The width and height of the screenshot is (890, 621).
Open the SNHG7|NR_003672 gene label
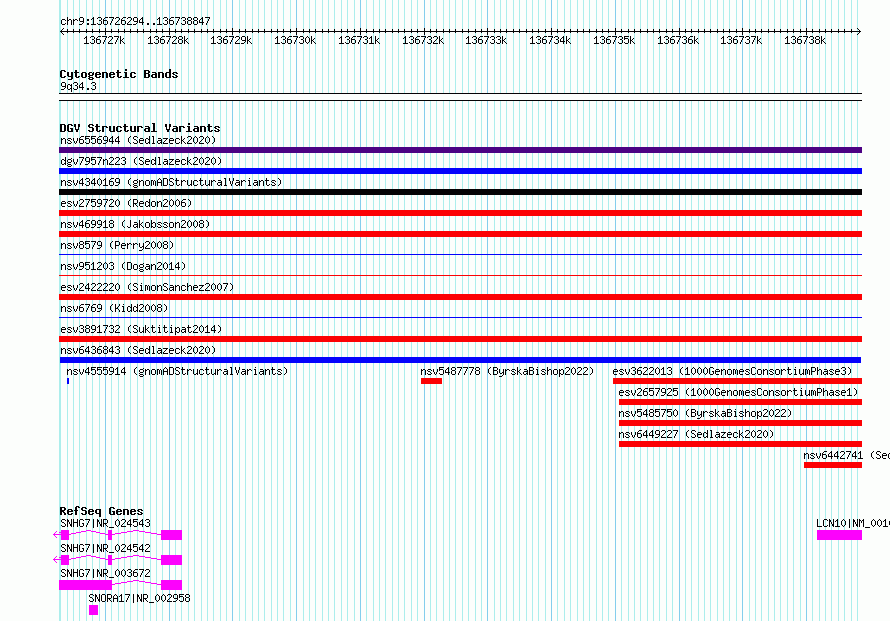point(105,573)
